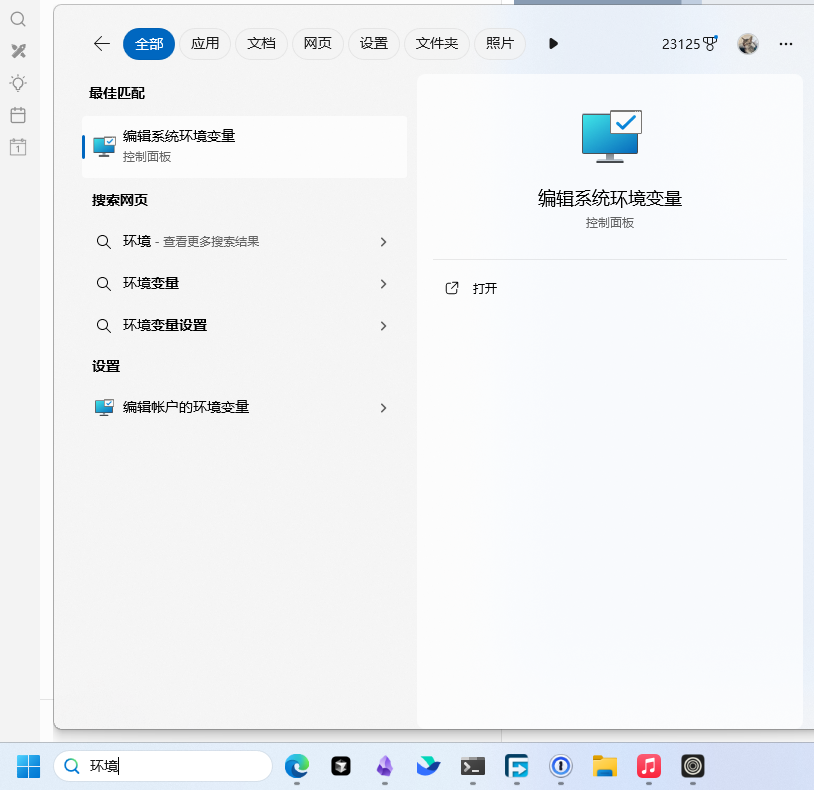Viewport: 814px width, 790px height.
Task: Open File Explorer from the taskbar
Action: (x=604, y=766)
